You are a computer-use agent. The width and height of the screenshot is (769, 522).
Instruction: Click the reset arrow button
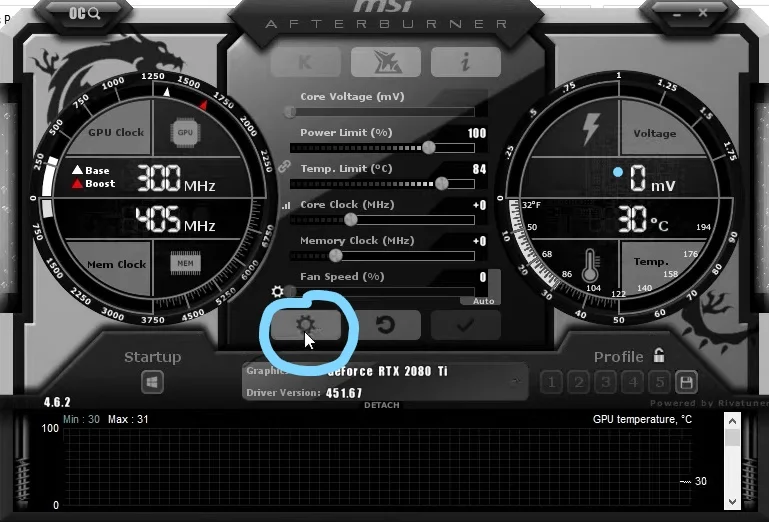click(x=385, y=325)
